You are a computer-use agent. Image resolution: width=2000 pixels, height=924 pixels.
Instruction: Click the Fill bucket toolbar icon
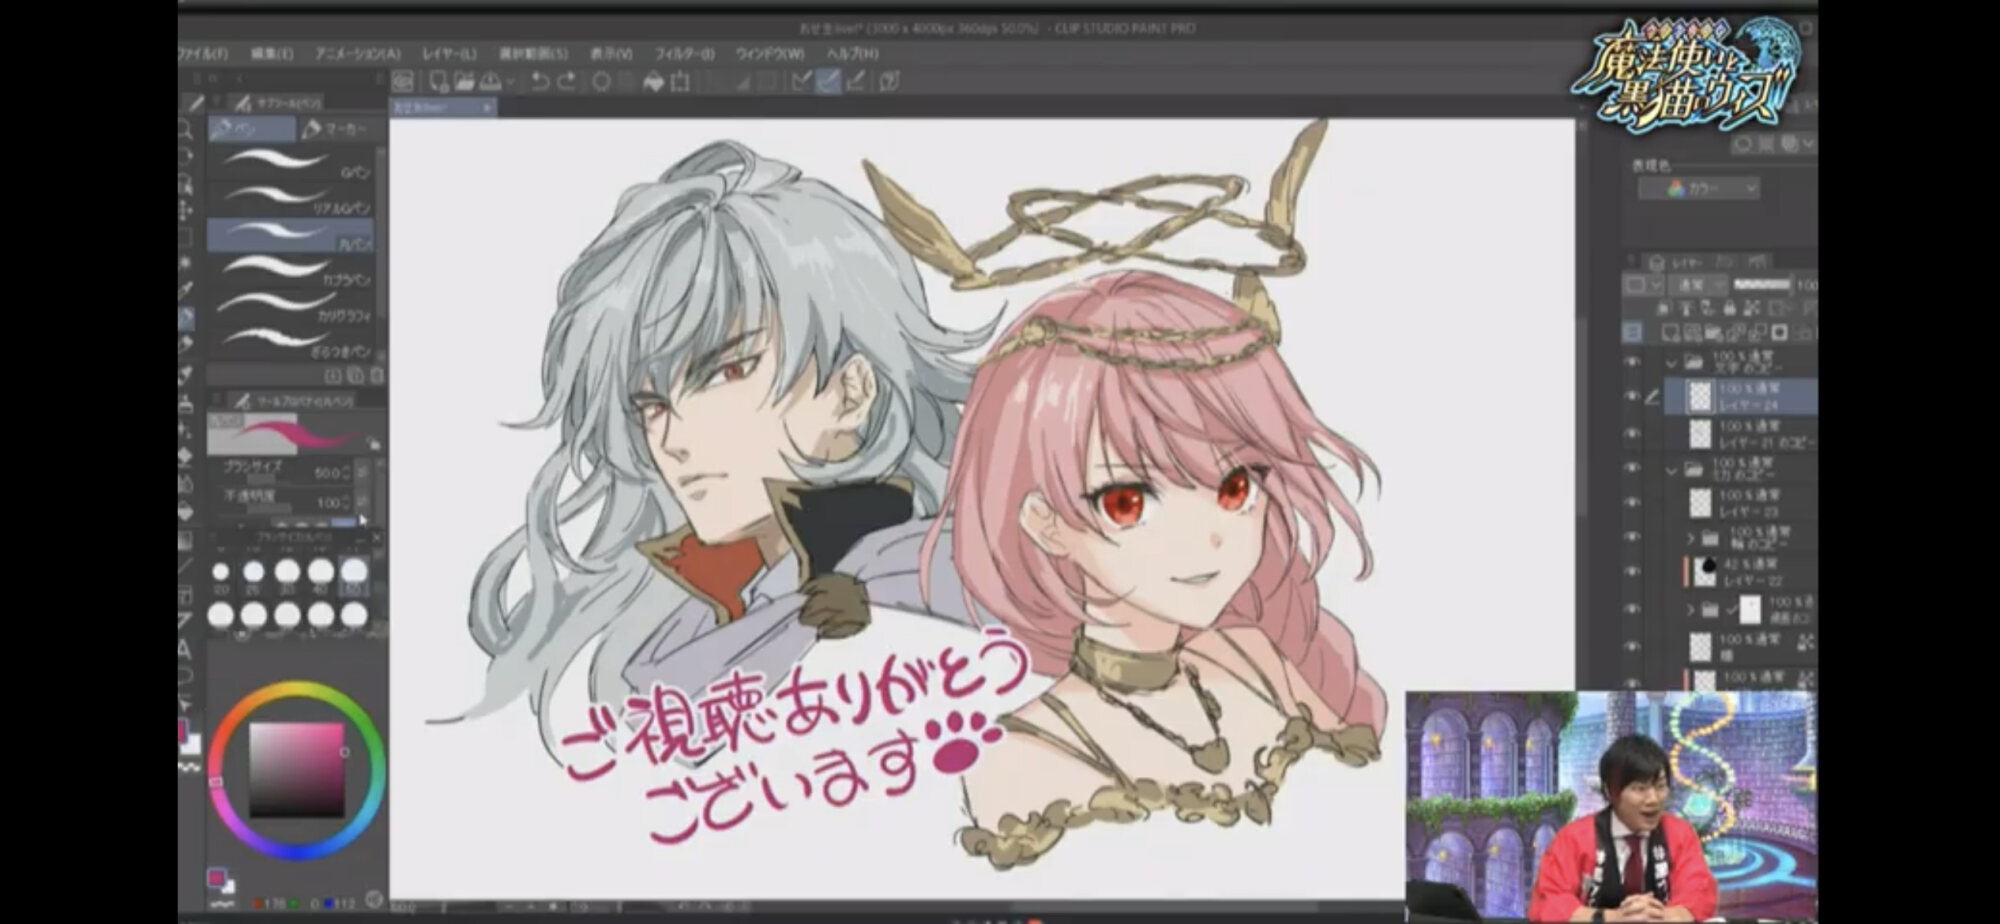pyautogui.click(x=653, y=82)
